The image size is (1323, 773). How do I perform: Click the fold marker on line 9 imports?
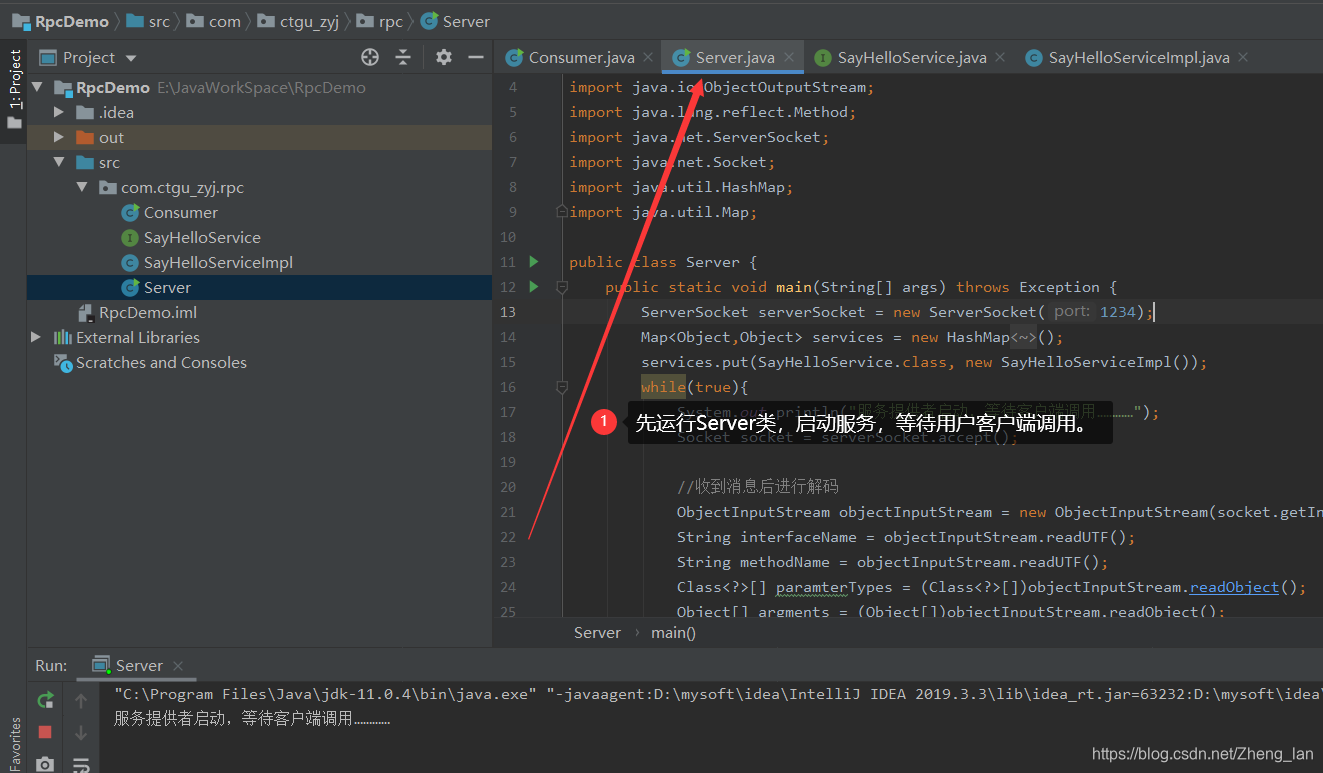coord(562,211)
